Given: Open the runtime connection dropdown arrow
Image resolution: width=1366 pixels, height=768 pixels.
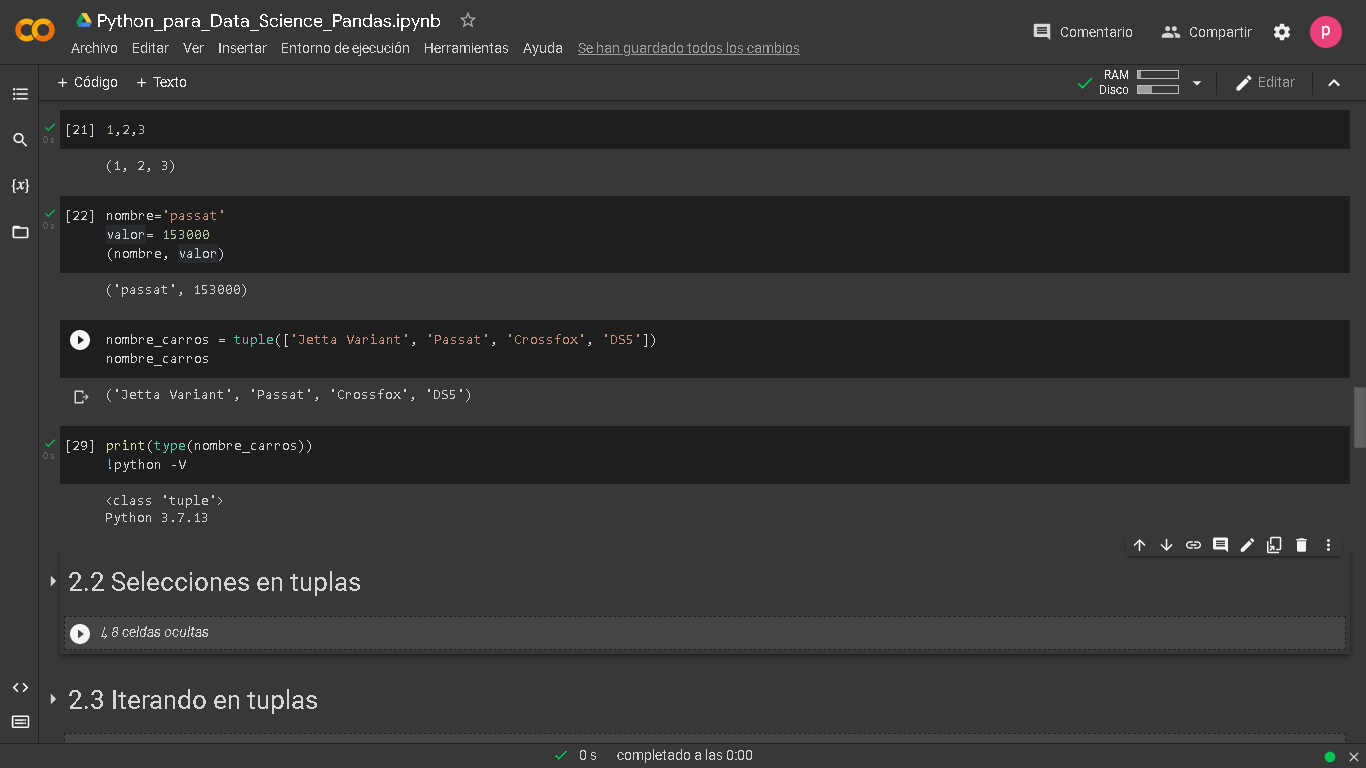Looking at the screenshot, I should [1197, 83].
